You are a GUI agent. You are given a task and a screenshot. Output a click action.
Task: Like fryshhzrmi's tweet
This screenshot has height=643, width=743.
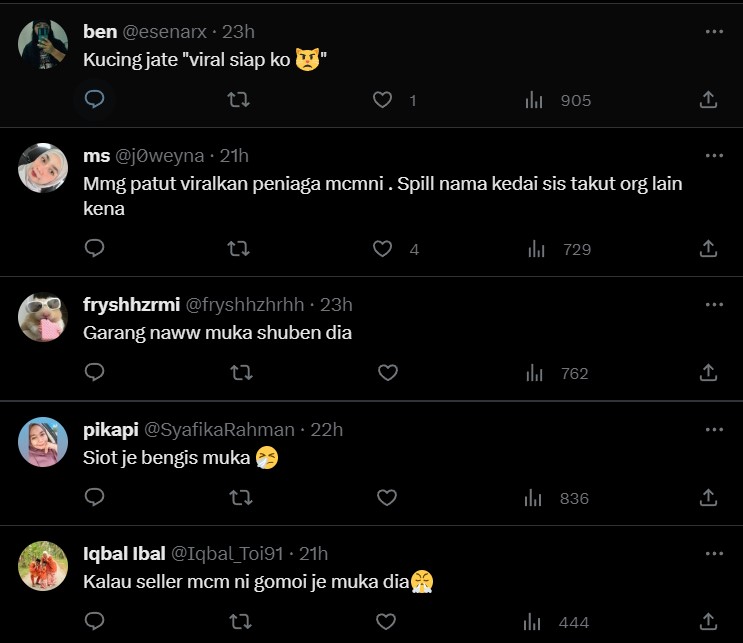(x=387, y=373)
